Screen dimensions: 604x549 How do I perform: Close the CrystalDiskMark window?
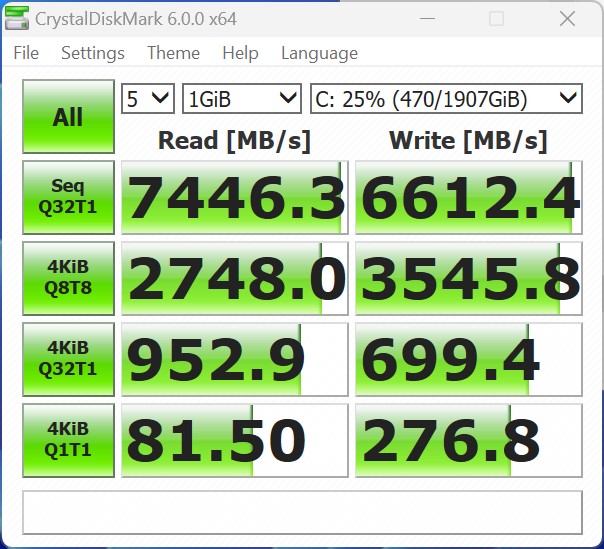coord(567,18)
